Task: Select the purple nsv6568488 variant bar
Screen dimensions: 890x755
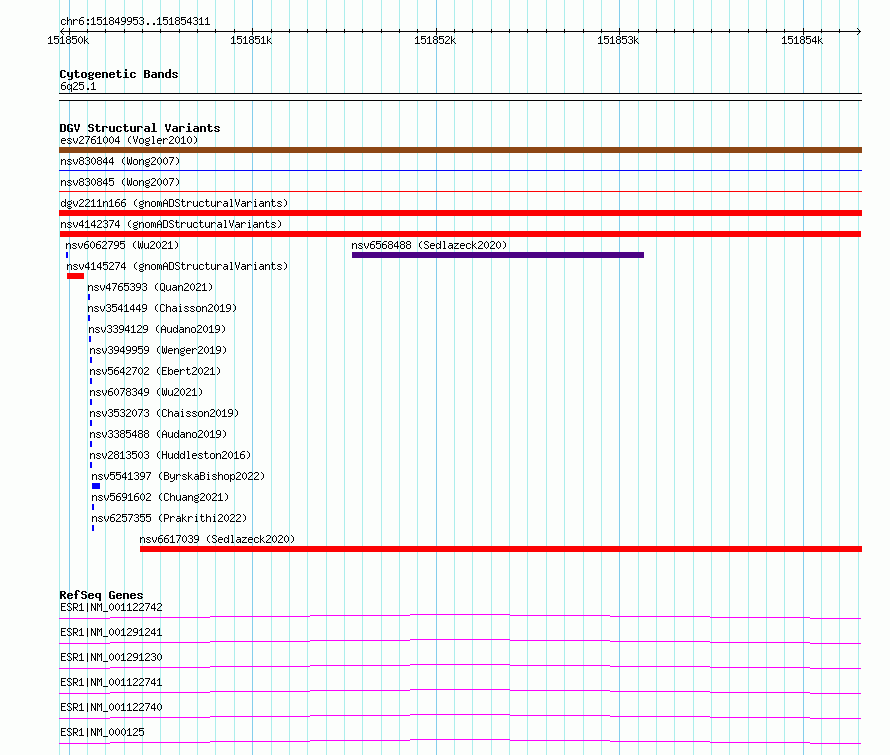Action: coord(498,255)
